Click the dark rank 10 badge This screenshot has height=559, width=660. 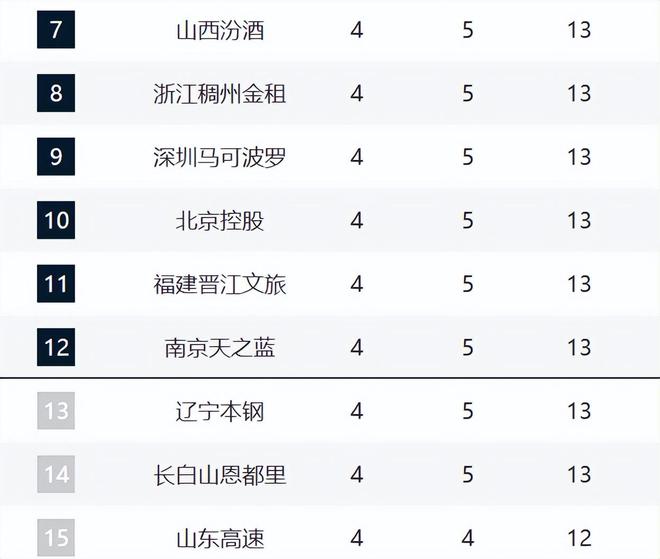point(56,220)
